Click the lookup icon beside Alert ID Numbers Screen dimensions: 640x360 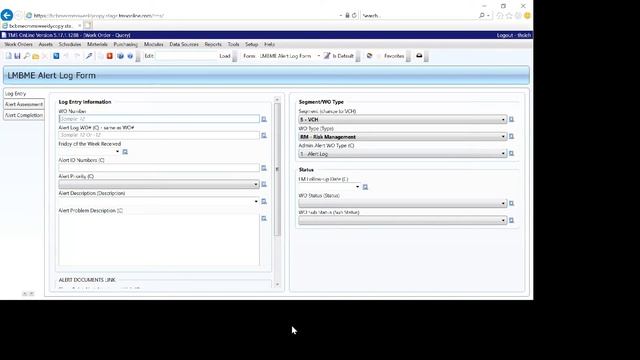coord(264,168)
